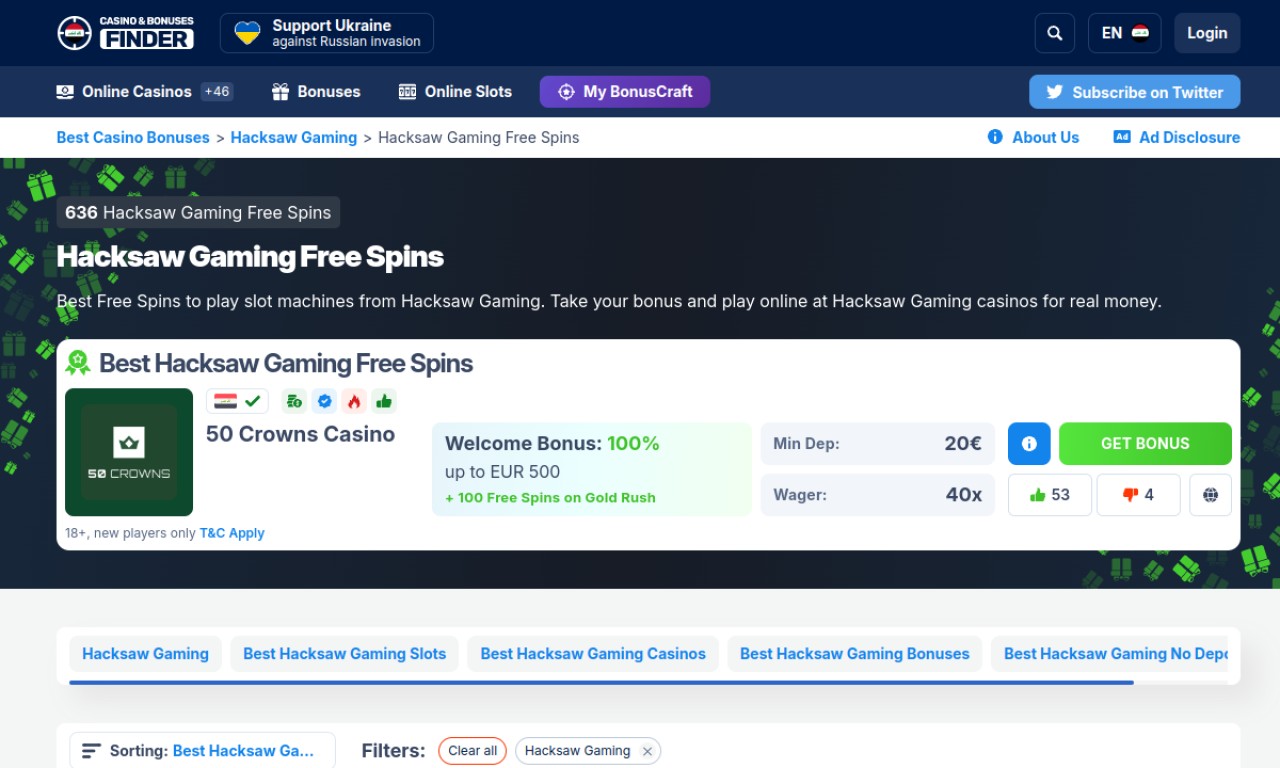This screenshot has height=768, width=1280.
Task: Click the Wager 40x field
Action: (878, 495)
